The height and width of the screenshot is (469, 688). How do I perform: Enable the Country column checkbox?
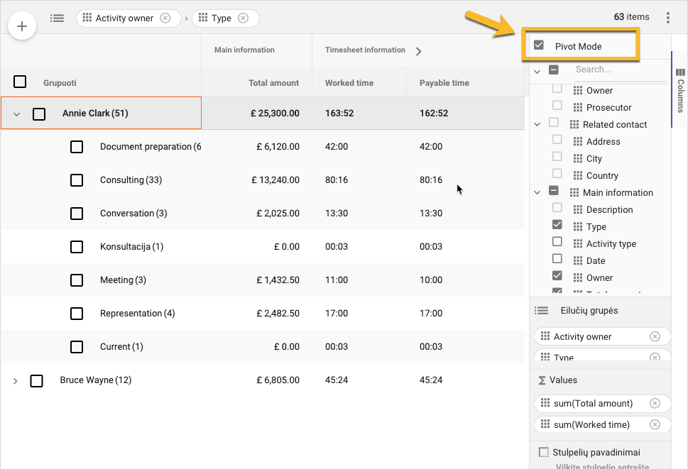pyautogui.click(x=557, y=173)
